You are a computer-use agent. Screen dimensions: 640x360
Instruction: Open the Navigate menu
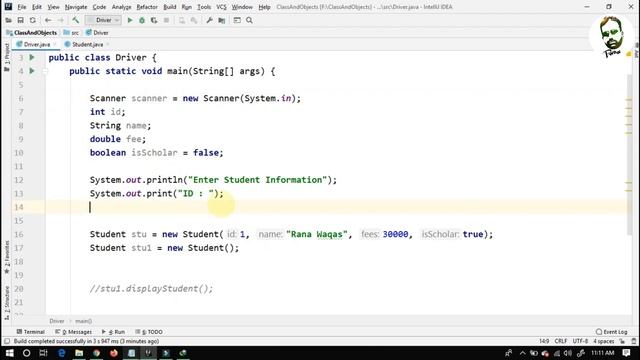click(x=76, y=7)
